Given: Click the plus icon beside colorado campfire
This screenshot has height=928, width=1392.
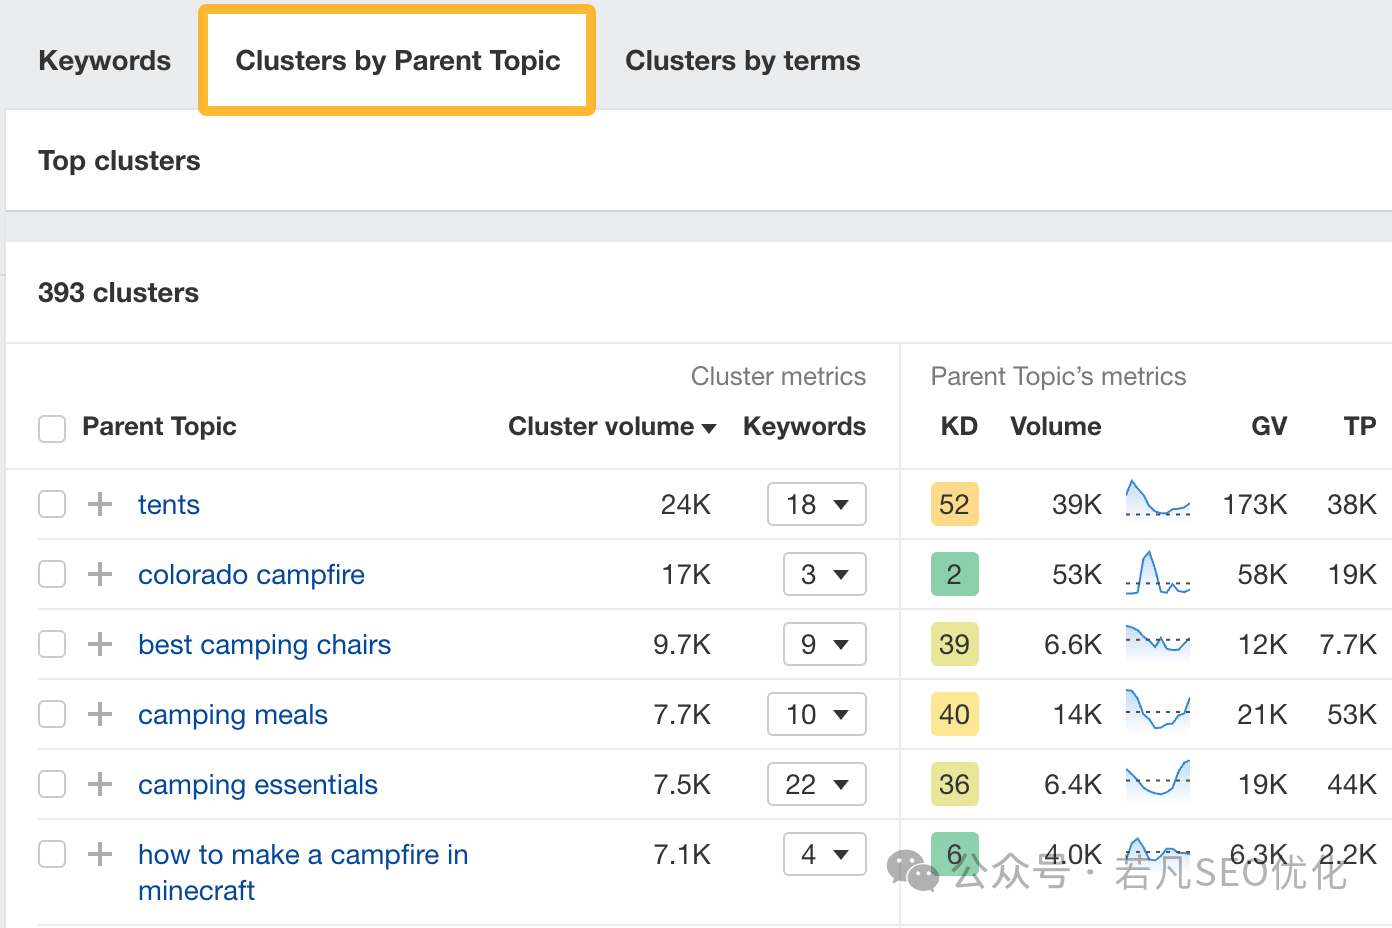Looking at the screenshot, I should pos(100,574).
